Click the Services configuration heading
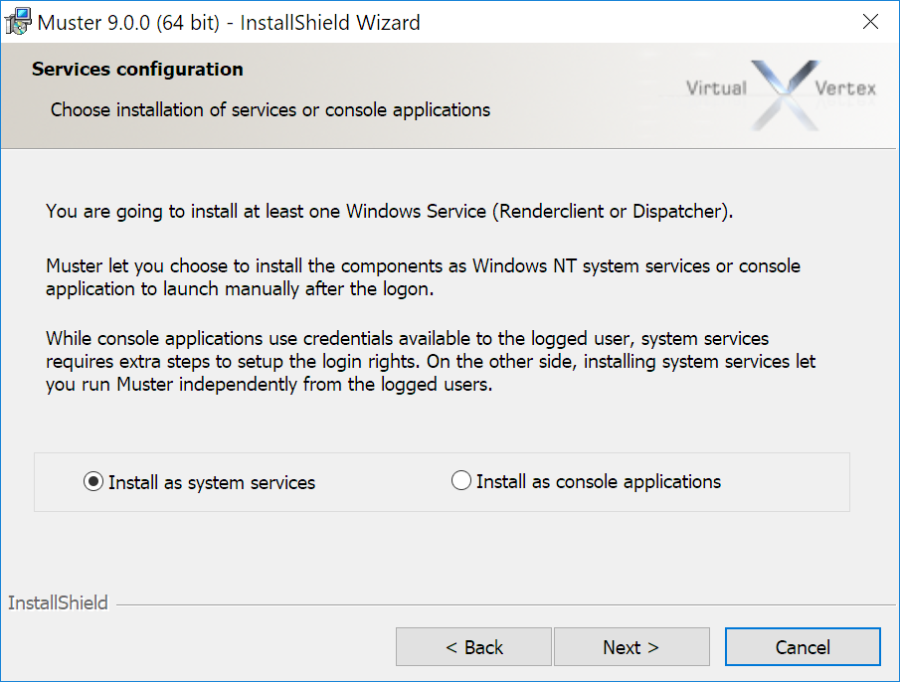Image resolution: width=900 pixels, height=682 pixels. (x=137, y=69)
